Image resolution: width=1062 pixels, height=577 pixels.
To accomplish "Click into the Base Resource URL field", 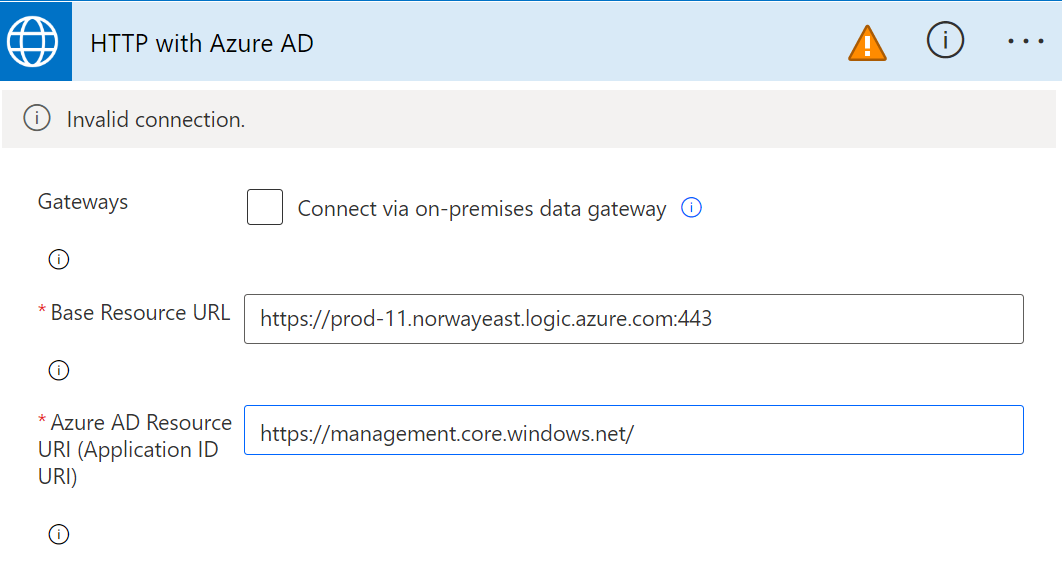I will click(633, 319).
